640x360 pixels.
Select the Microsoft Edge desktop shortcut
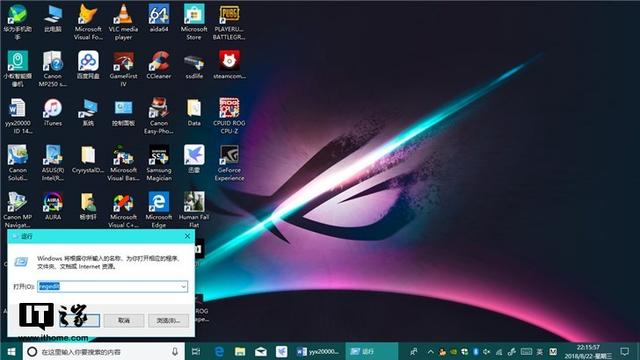pyautogui.click(x=159, y=209)
